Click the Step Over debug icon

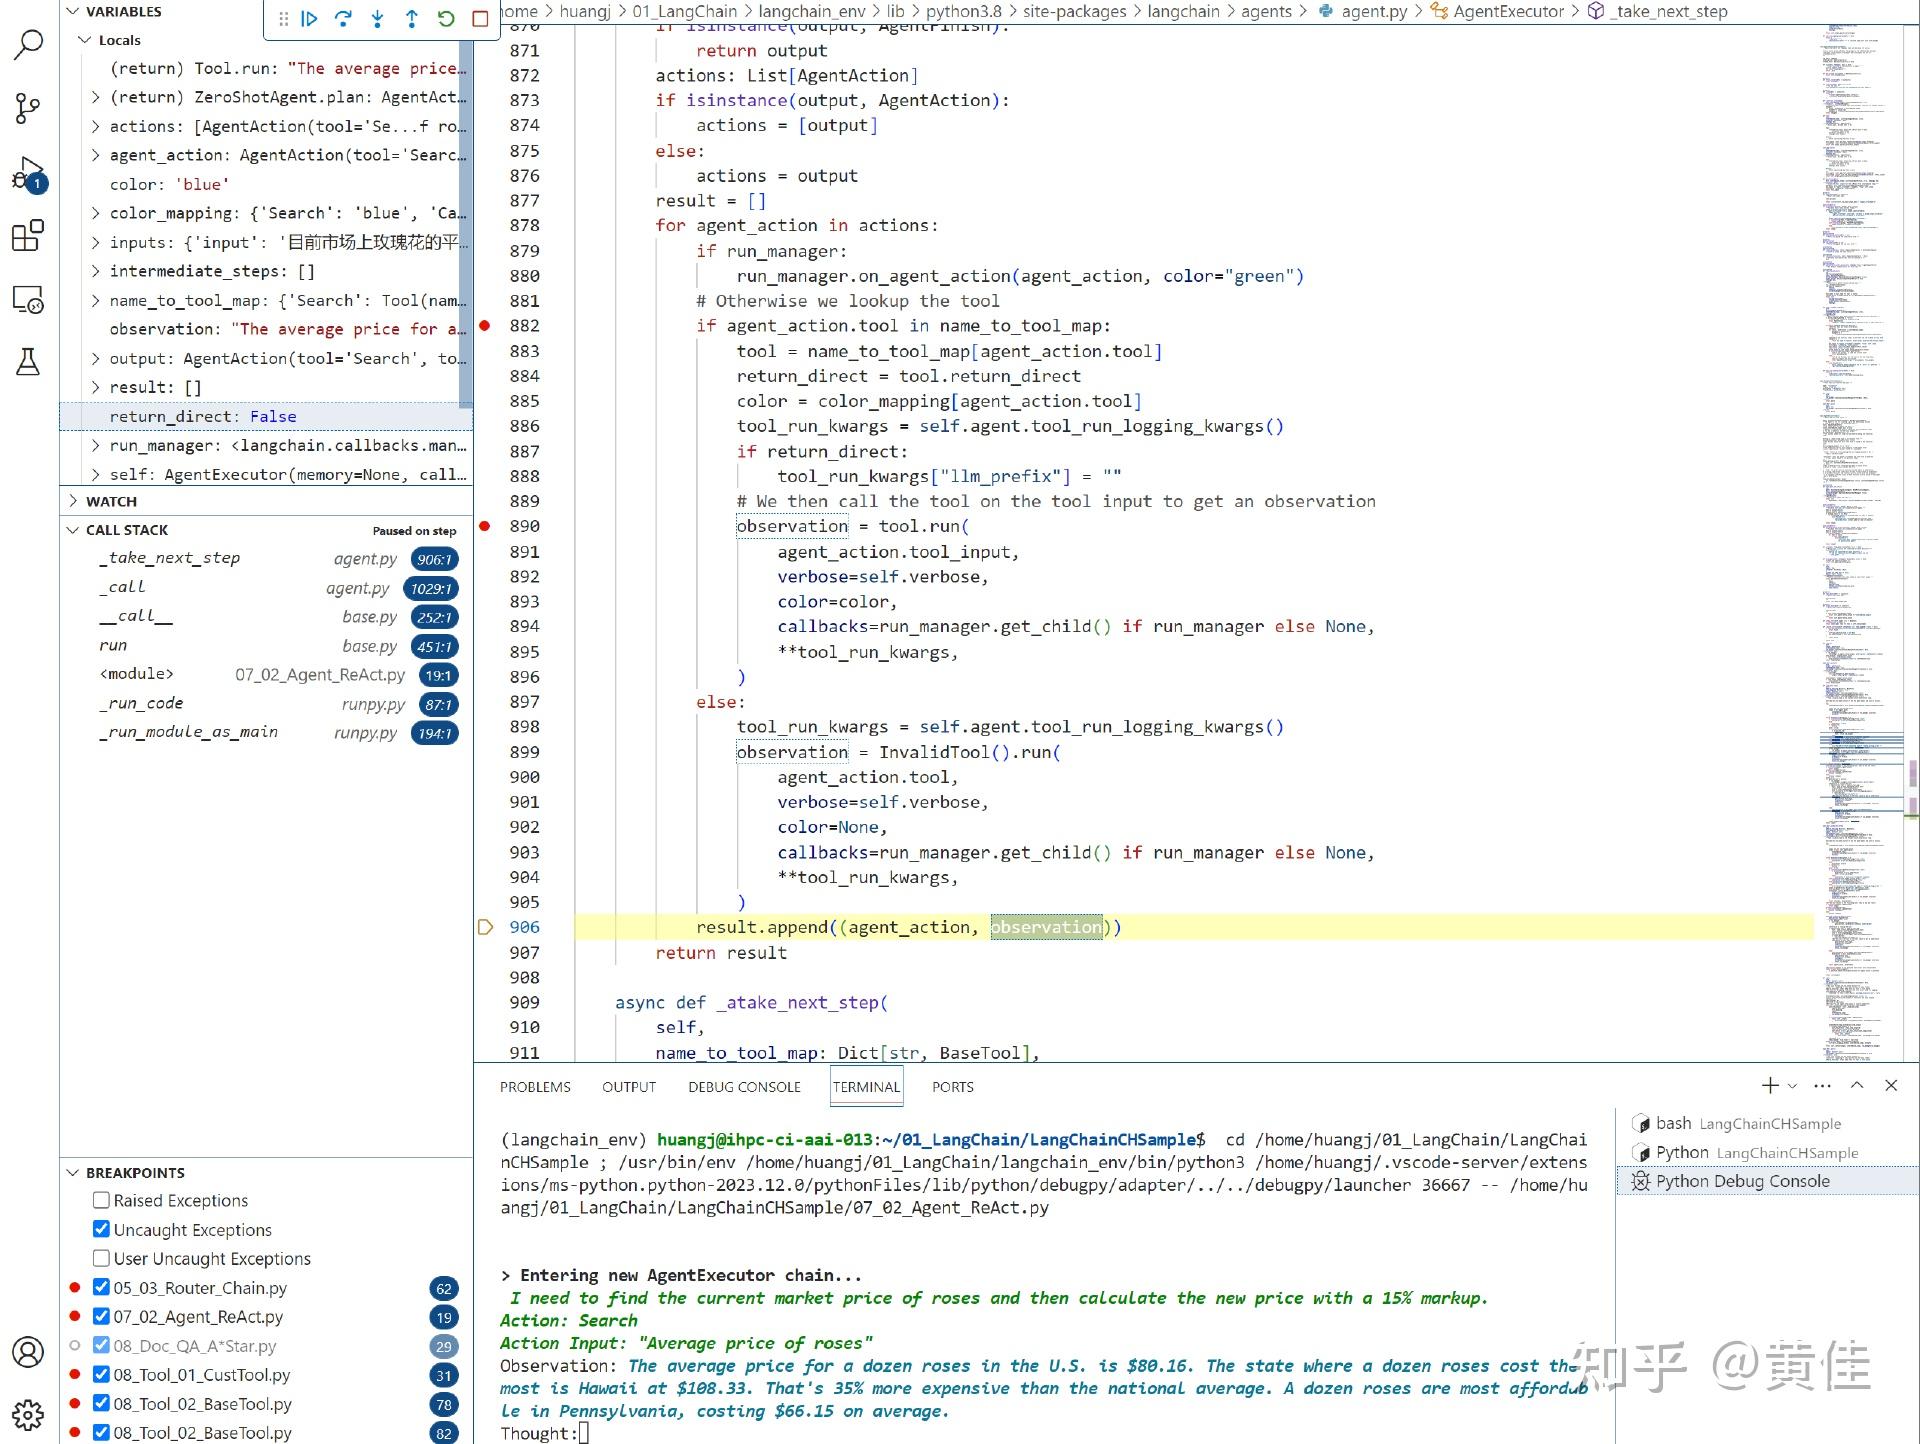(x=343, y=18)
